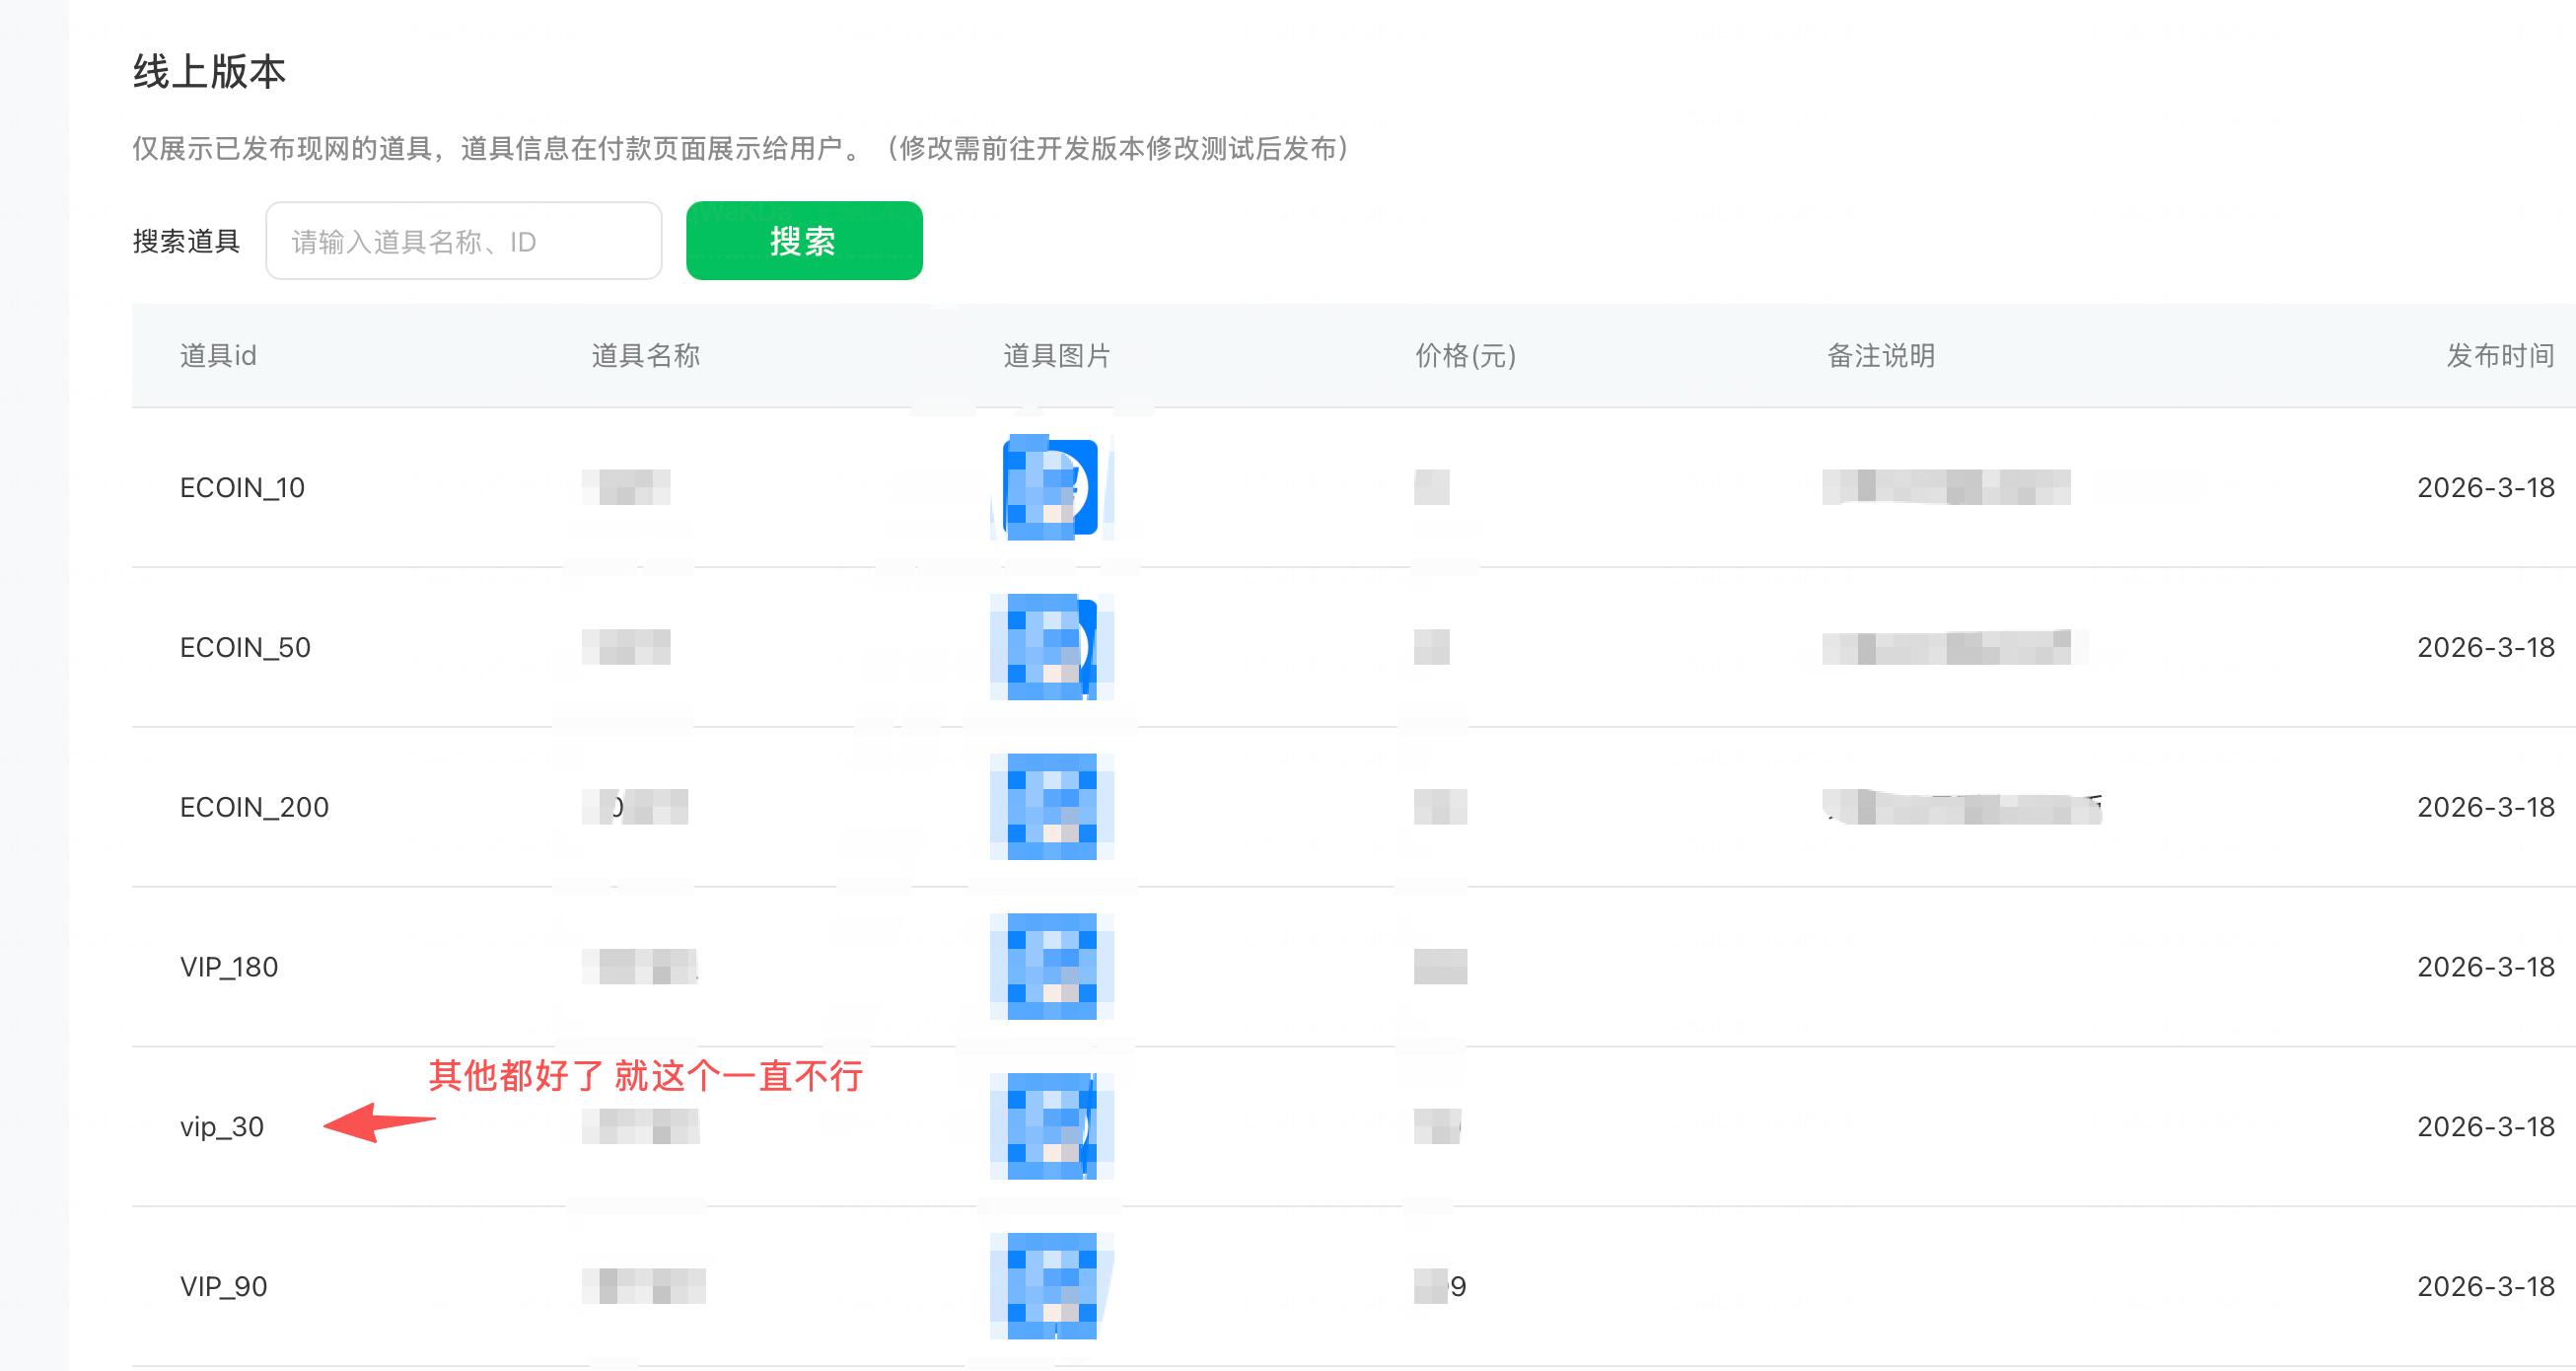The width and height of the screenshot is (2576, 1371).
Task: Click the 价格(元) column header
Action: tap(1465, 356)
